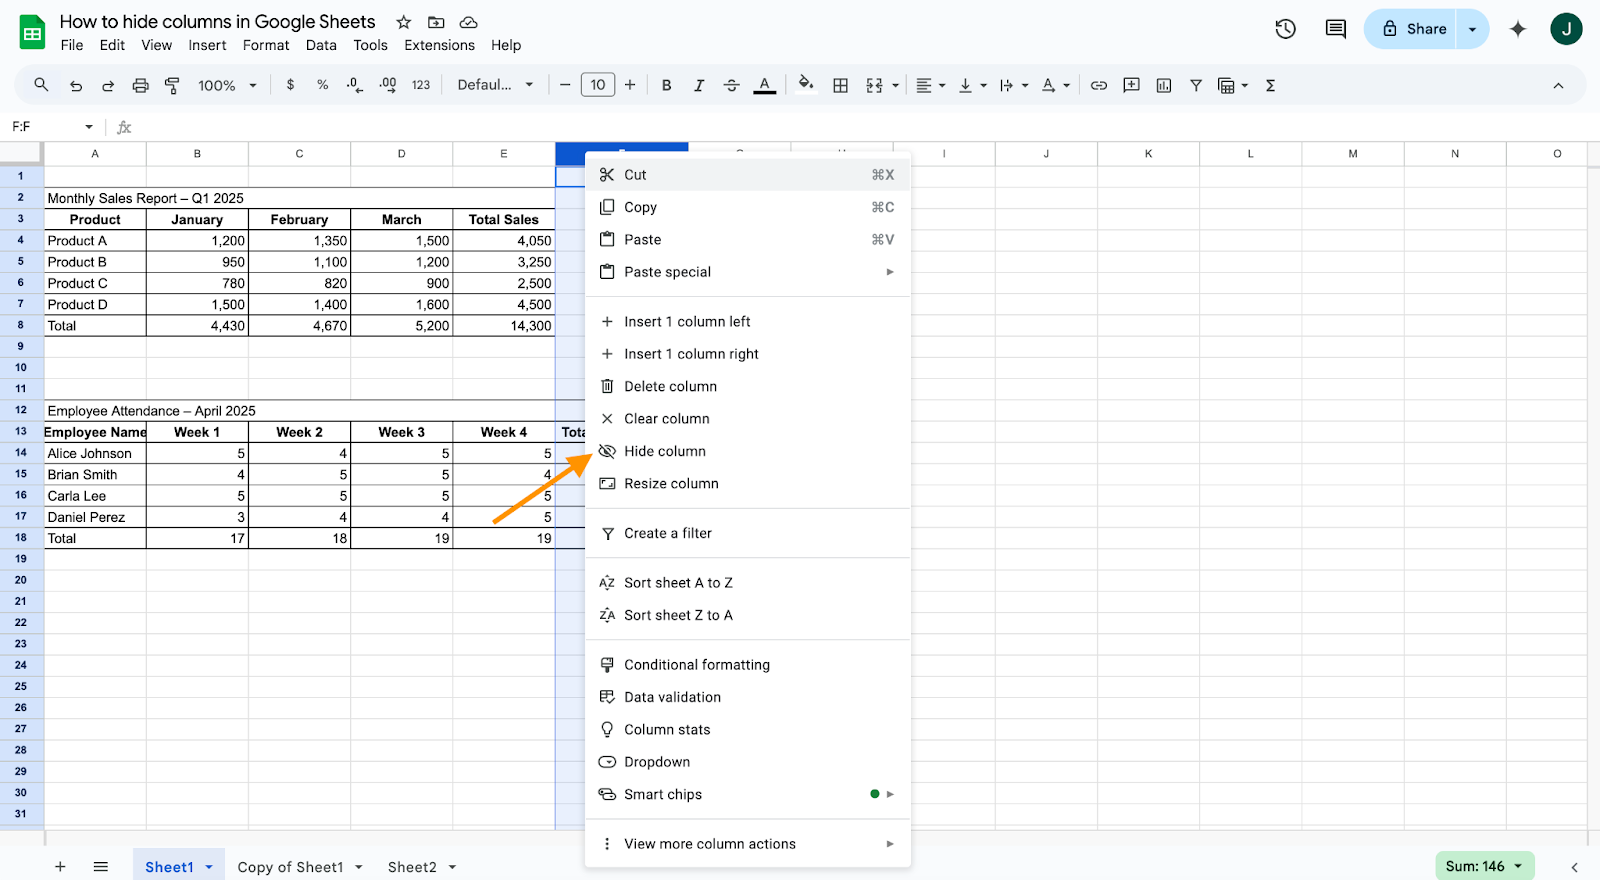Open the functions sigma icon

1270,86
